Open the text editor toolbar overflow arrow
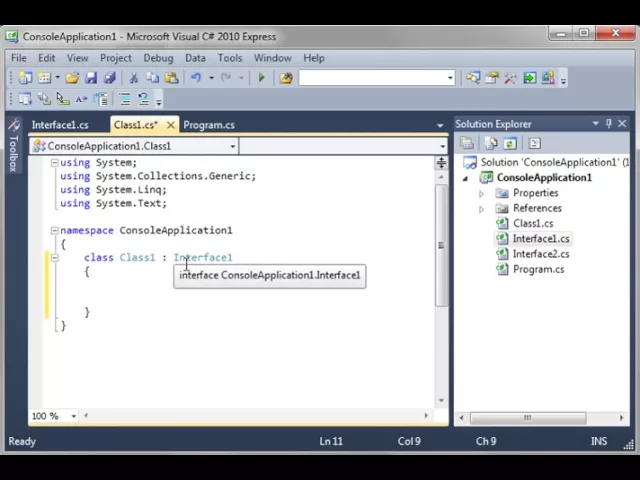Image resolution: width=640 pixels, height=480 pixels. 159,102
